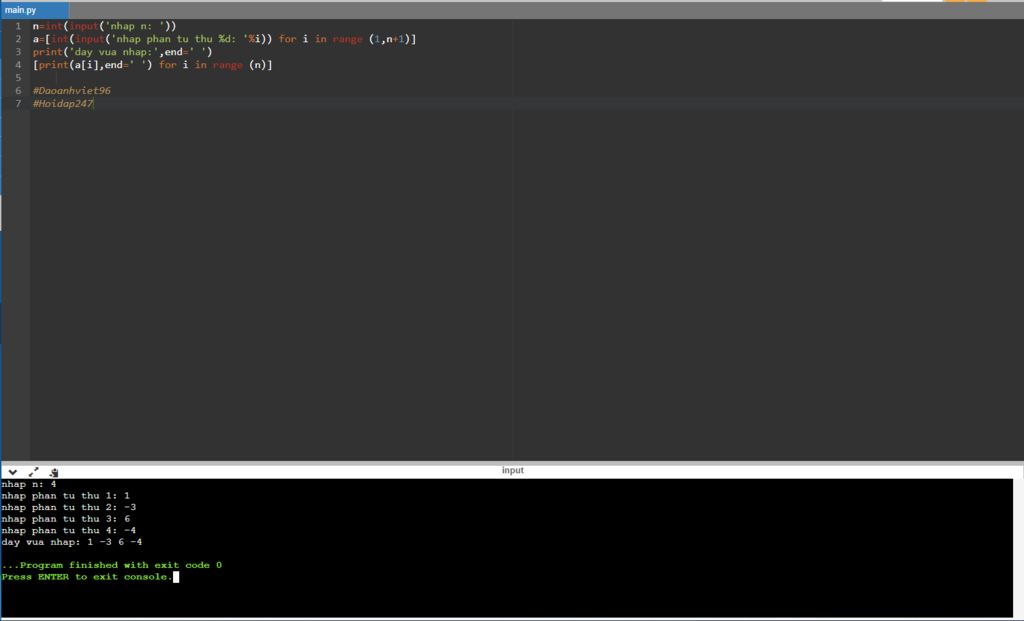This screenshot has width=1024, height=621.
Task: Click console output 'day vua nhap: 1 -3 6 -4'
Action: 72,542
